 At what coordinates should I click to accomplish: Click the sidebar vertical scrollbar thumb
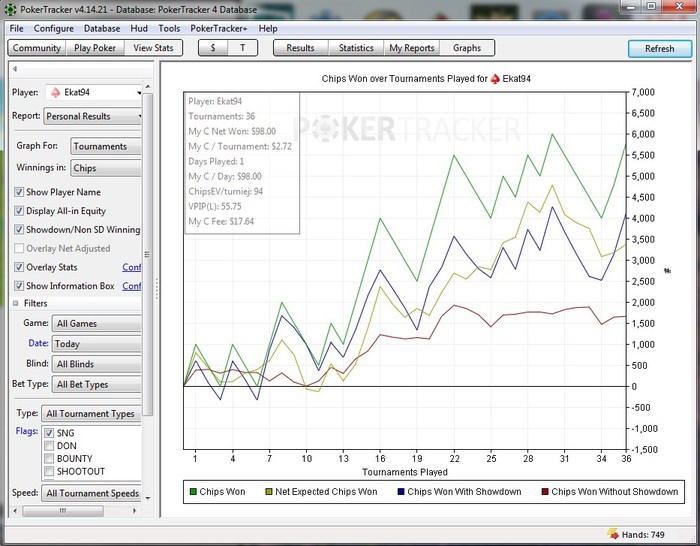point(148,254)
